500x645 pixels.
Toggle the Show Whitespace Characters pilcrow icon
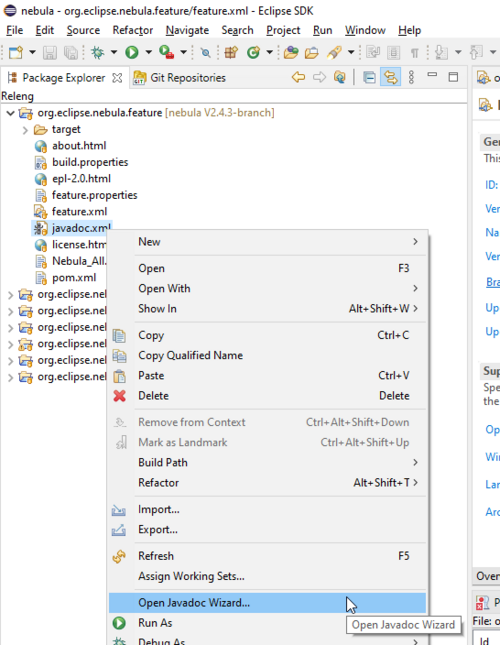(414, 53)
